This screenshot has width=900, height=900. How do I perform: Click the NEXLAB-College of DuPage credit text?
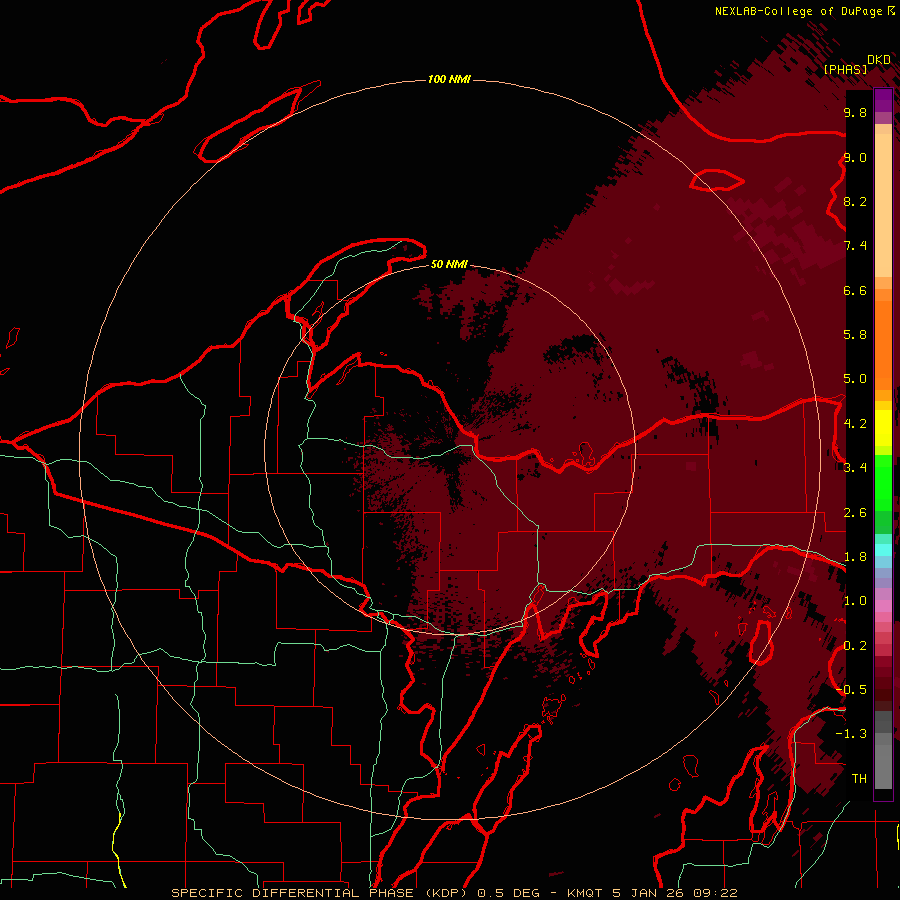coord(799,11)
